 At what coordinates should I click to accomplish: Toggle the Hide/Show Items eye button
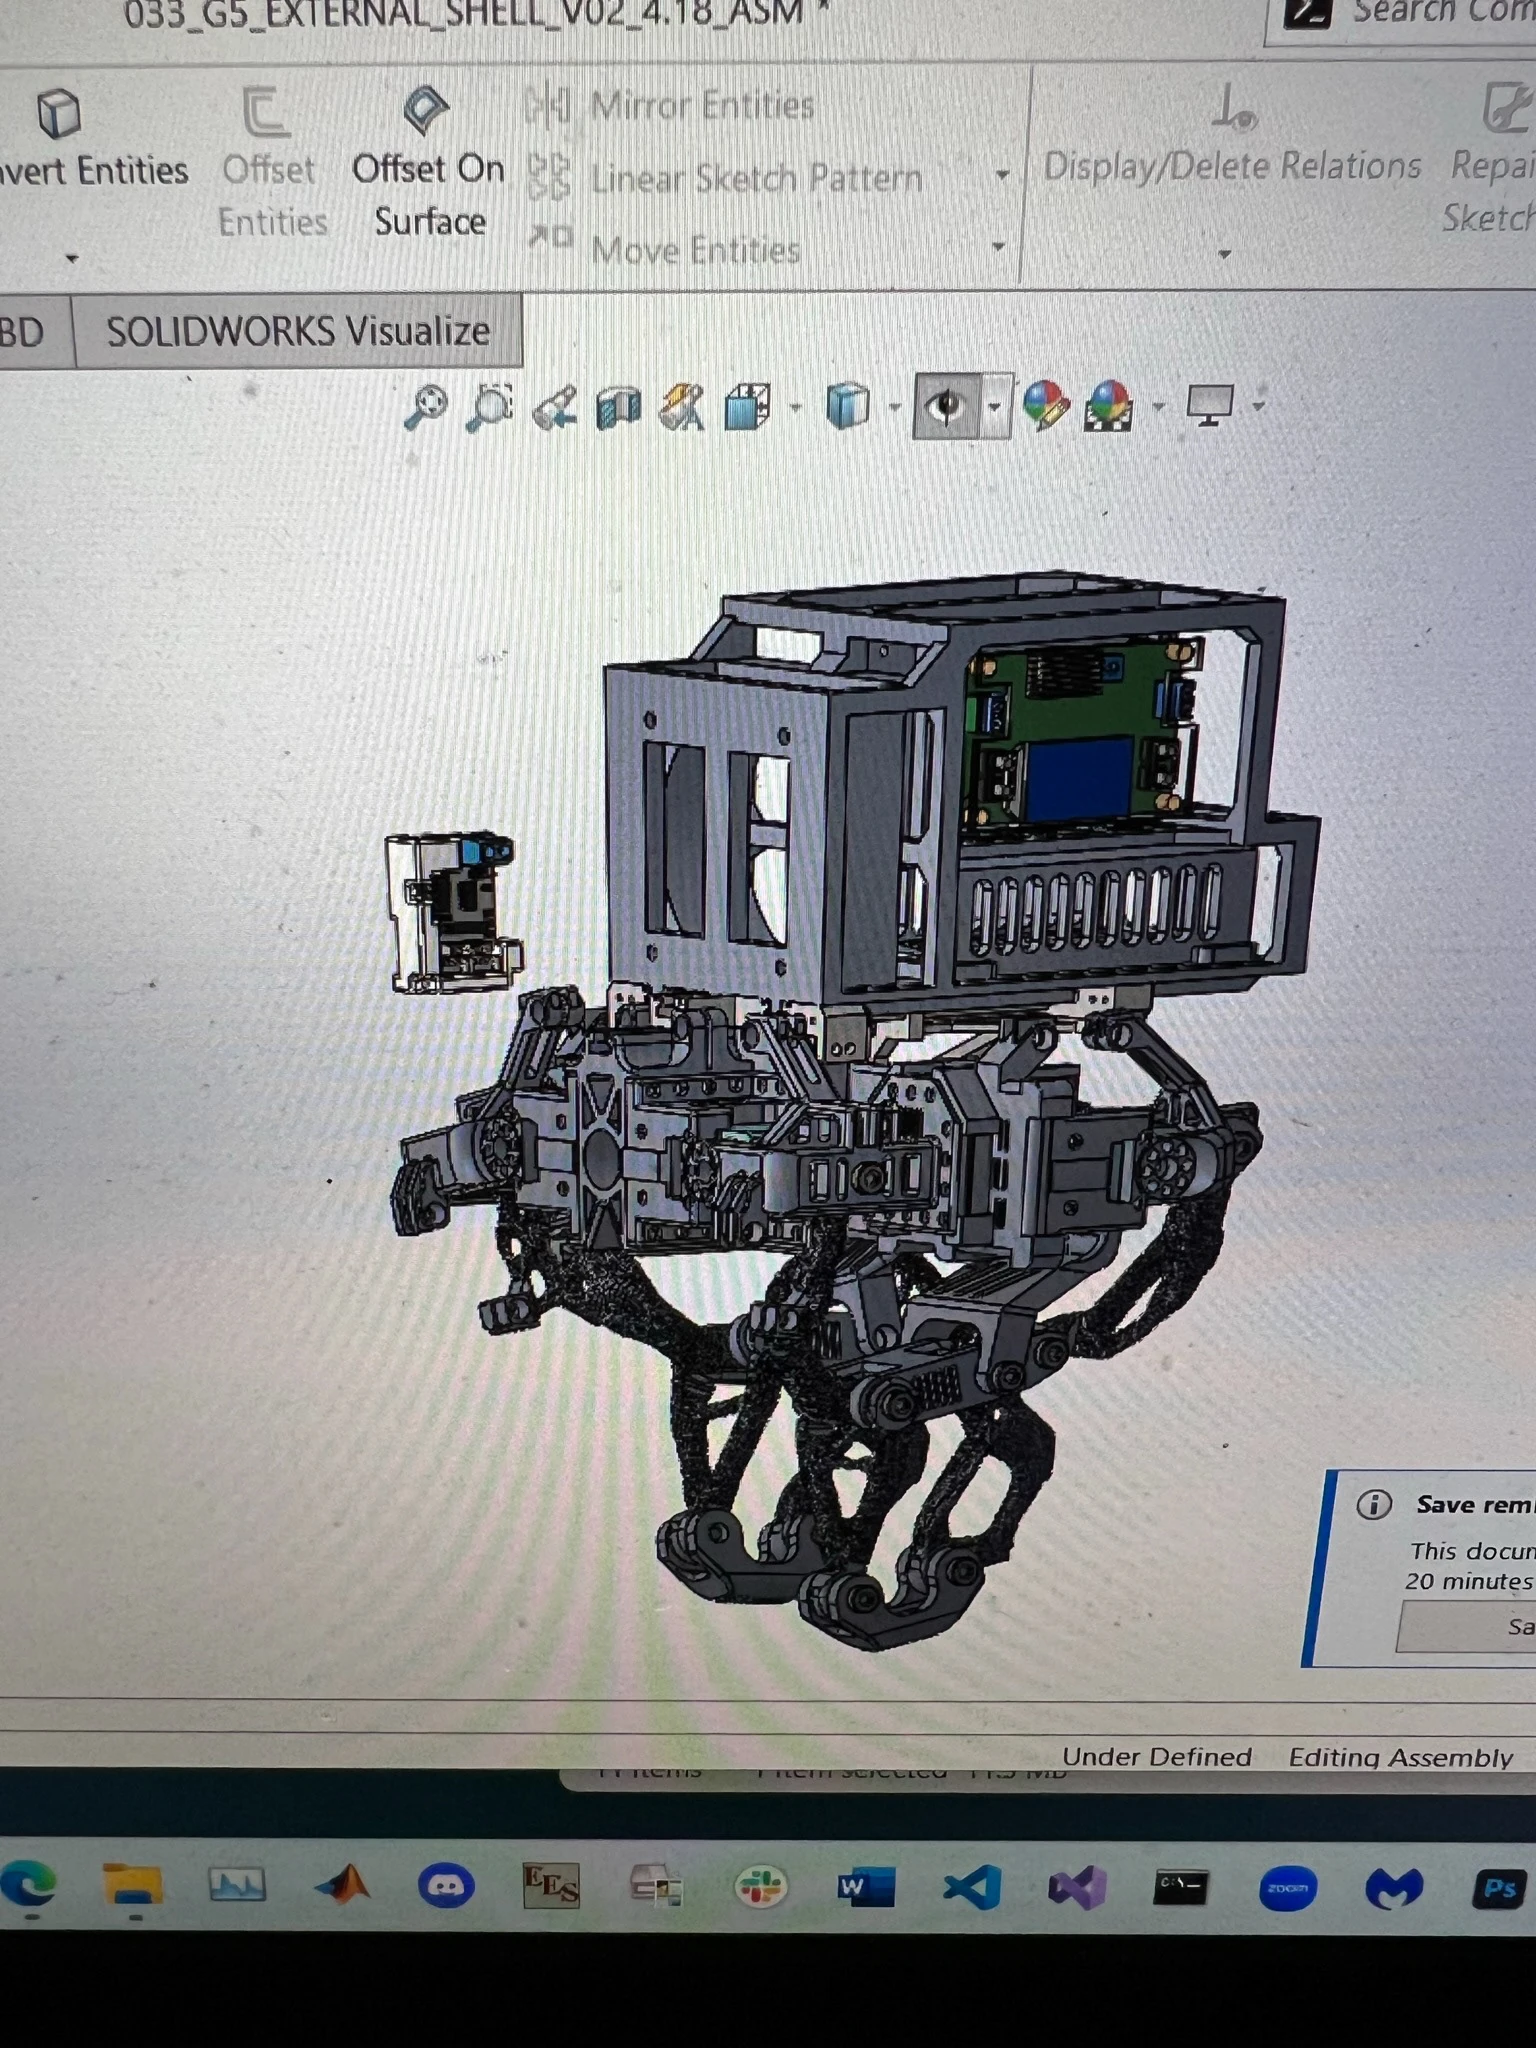point(946,406)
